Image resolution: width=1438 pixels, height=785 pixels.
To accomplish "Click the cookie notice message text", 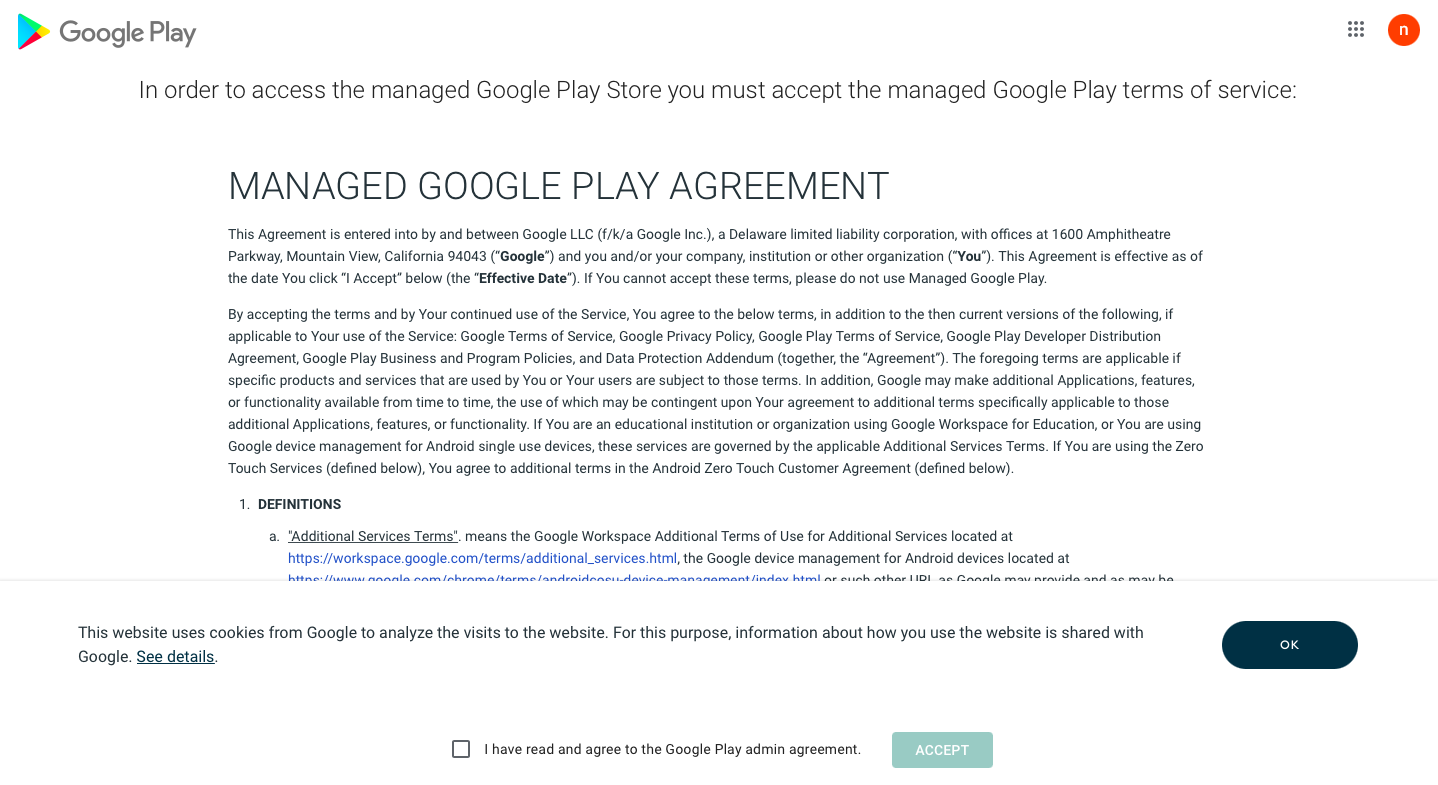I will pyautogui.click(x=611, y=645).
